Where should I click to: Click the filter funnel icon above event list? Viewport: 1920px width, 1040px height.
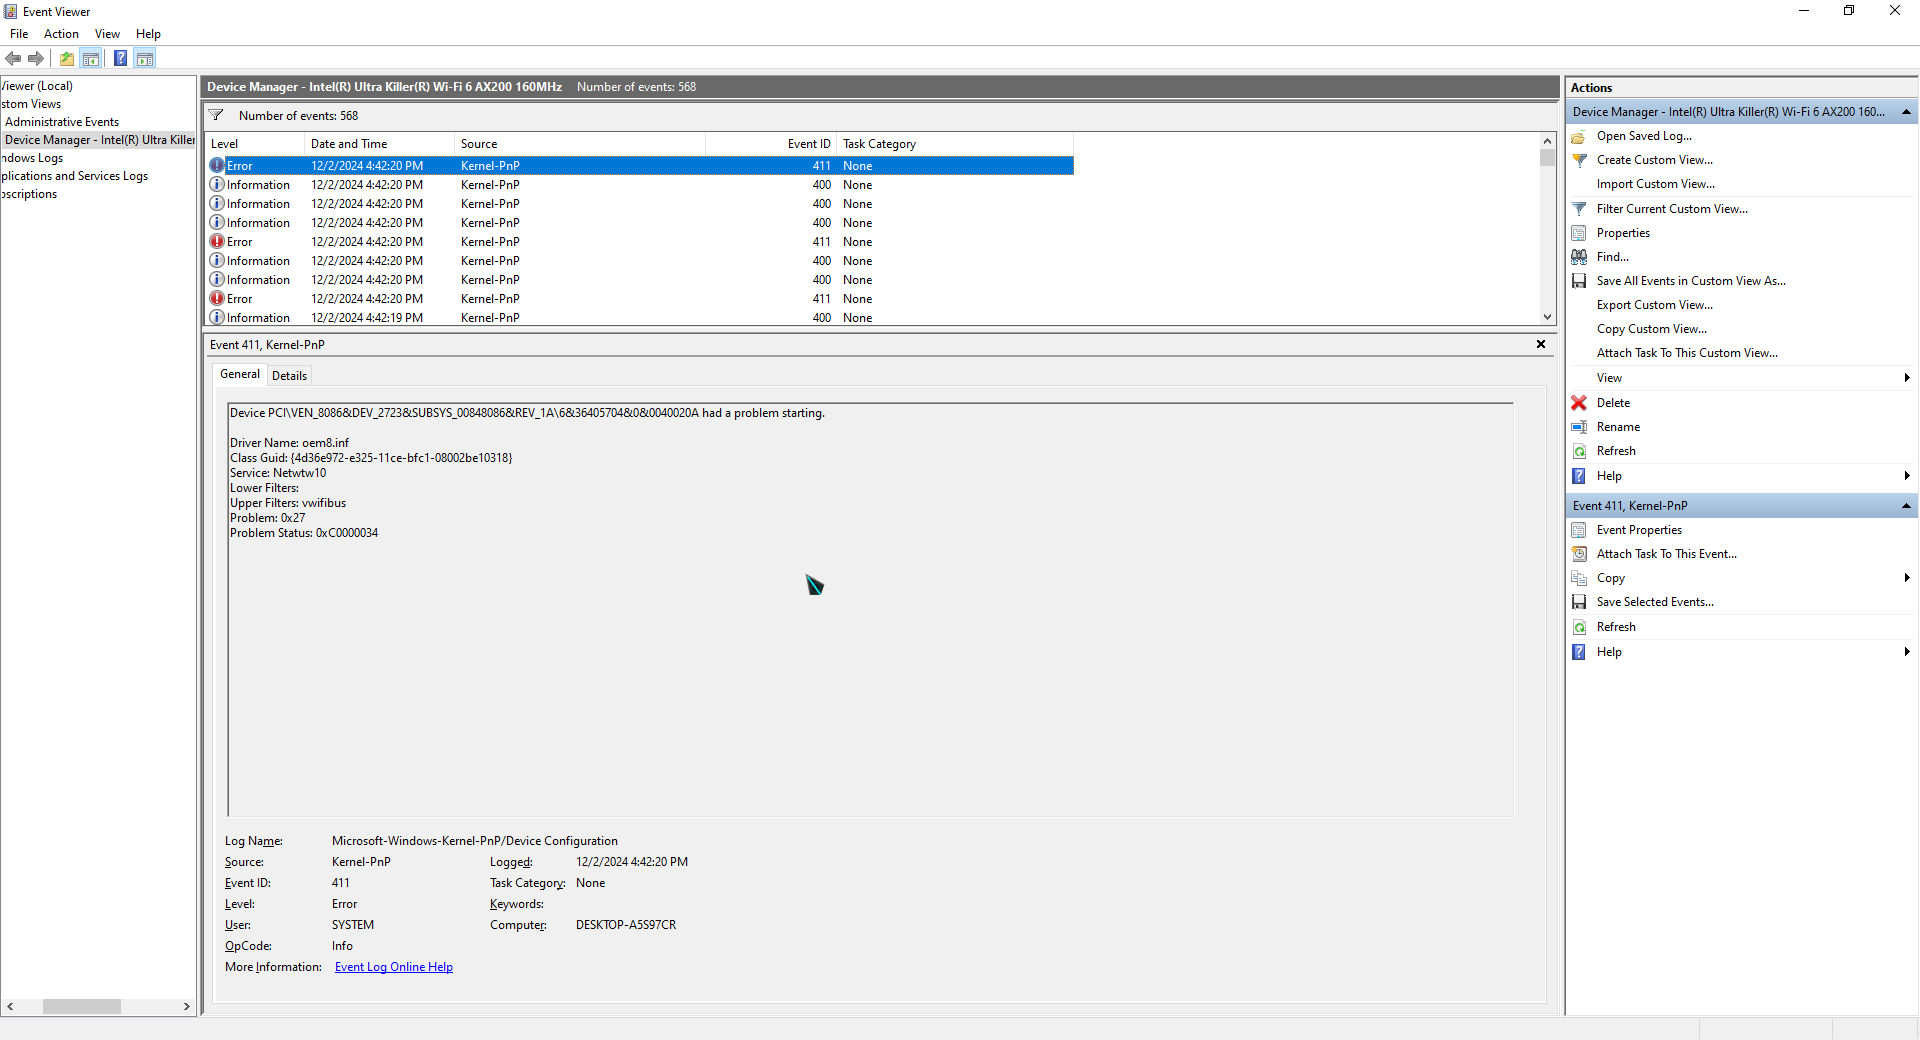pos(216,115)
